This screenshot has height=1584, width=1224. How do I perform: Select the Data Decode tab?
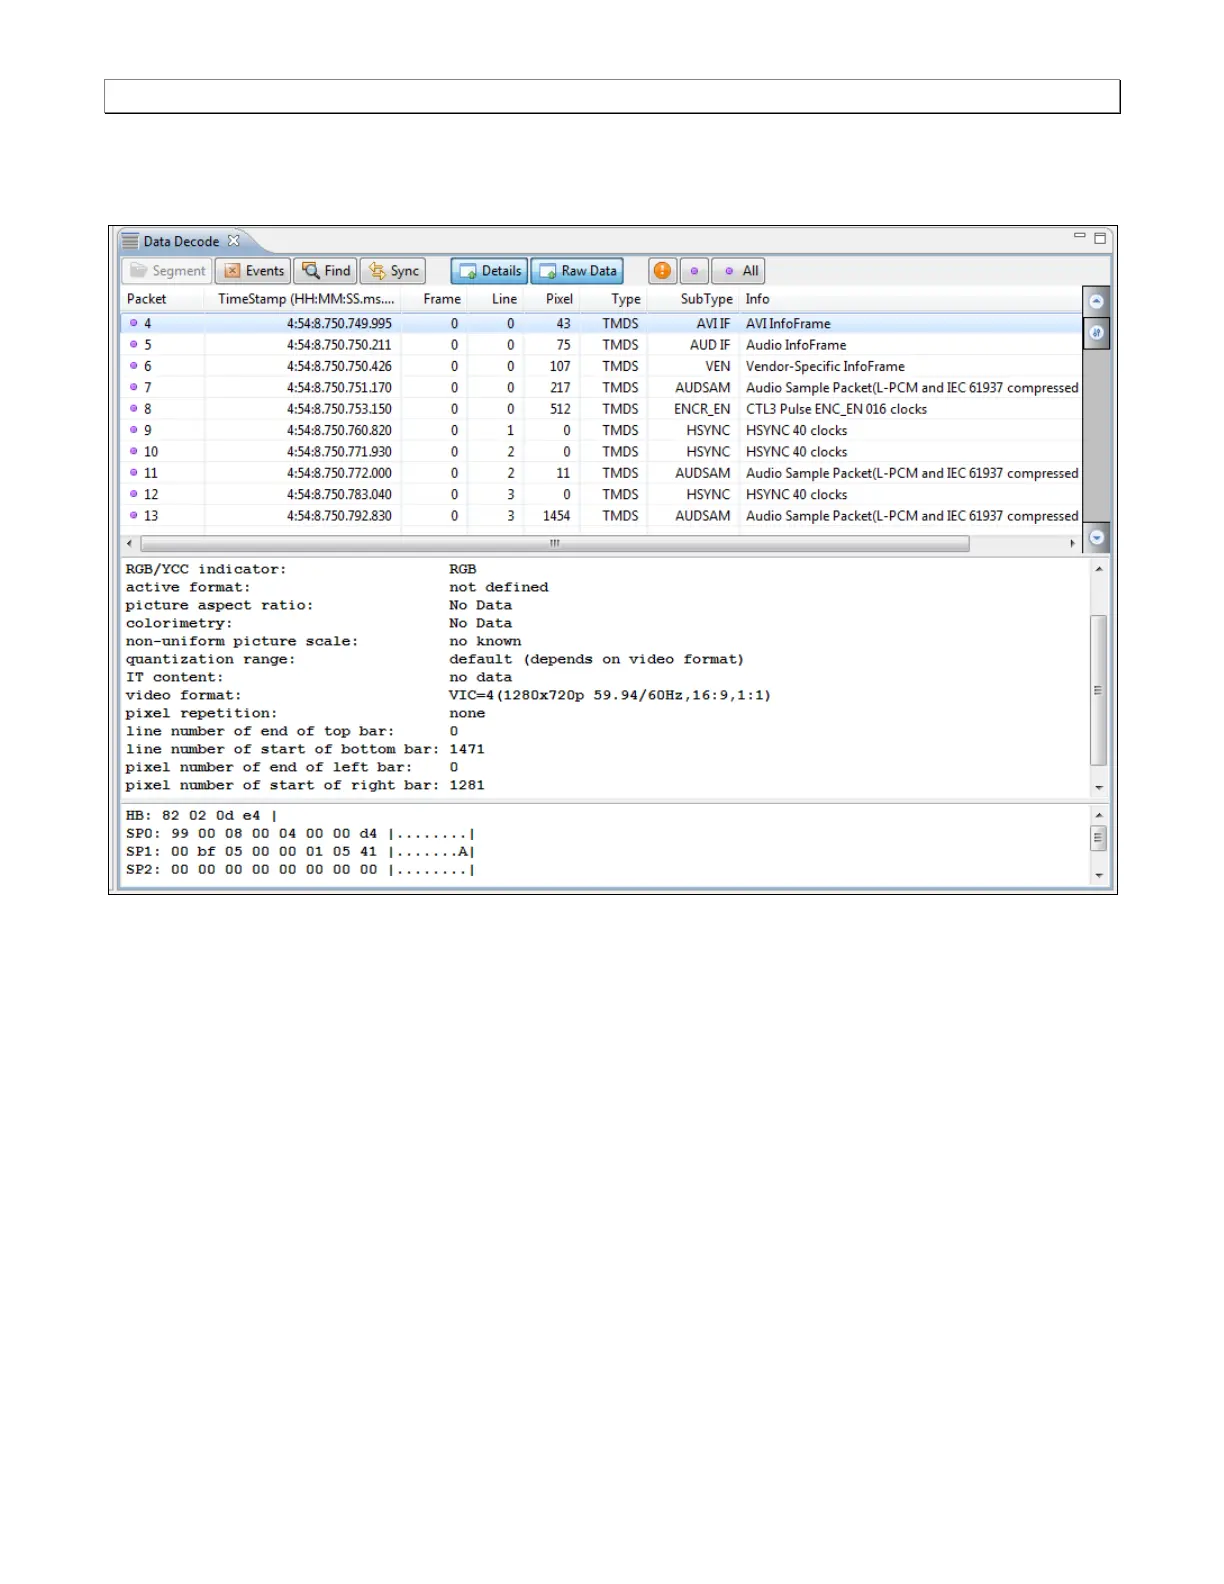coord(180,241)
